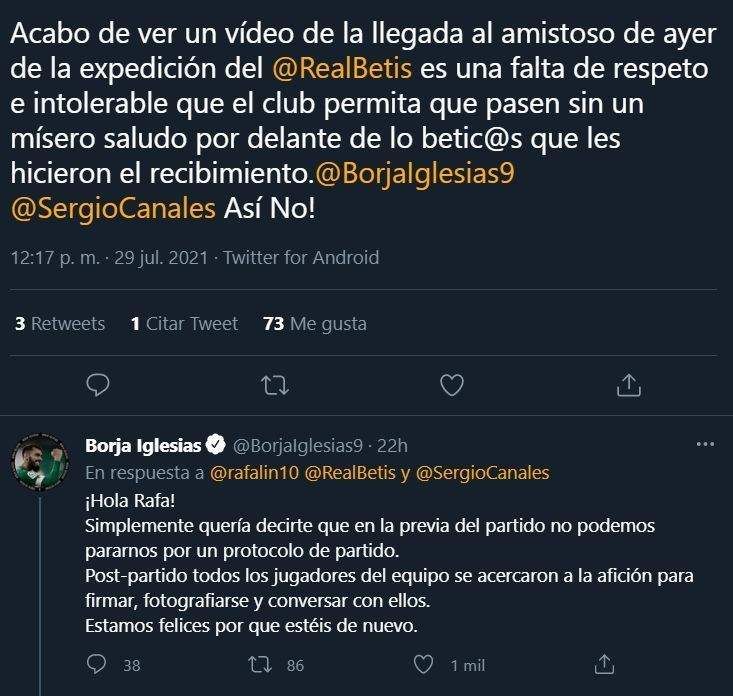
Task: Retweet Borja Iglesias's reply
Action: tap(257, 664)
